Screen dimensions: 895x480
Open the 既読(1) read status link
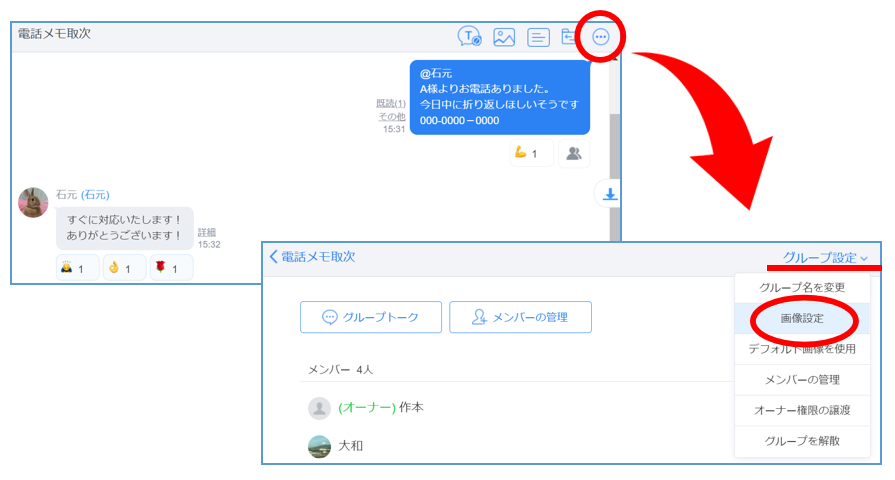390,103
